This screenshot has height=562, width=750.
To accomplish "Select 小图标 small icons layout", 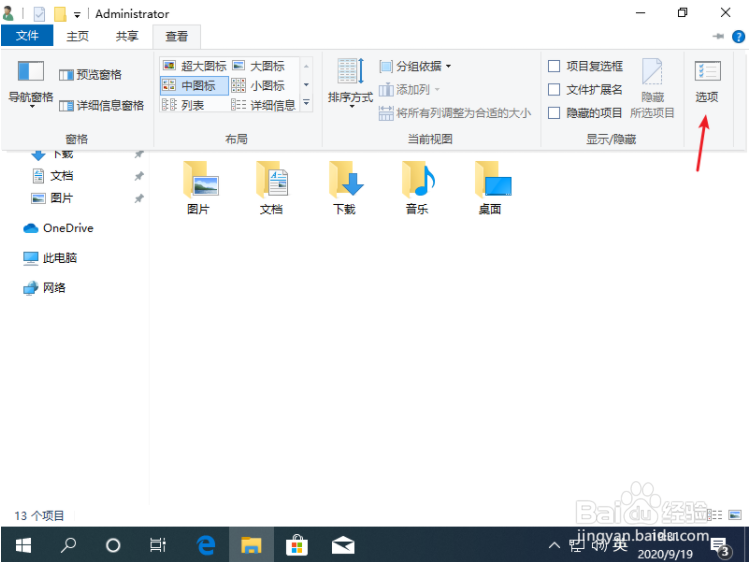I will 258,86.
